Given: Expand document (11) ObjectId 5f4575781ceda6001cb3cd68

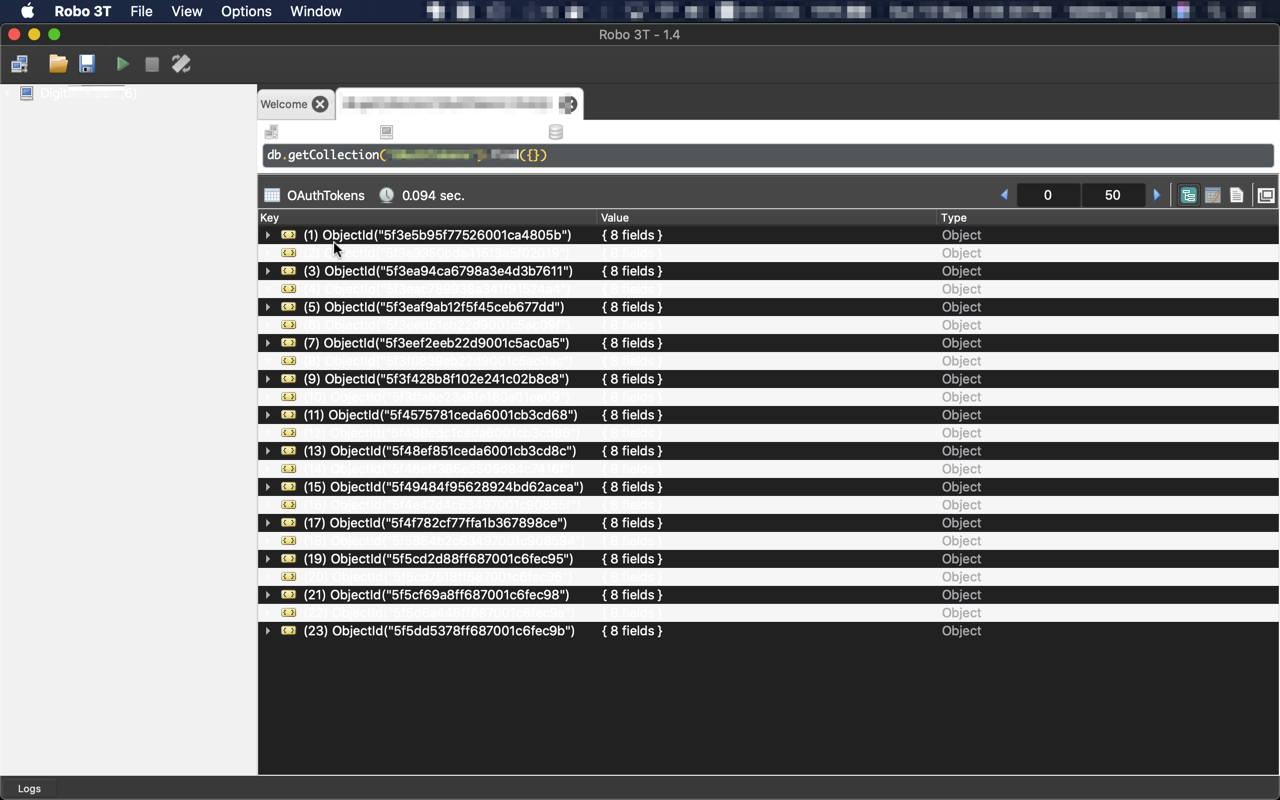Looking at the screenshot, I should pyautogui.click(x=268, y=415).
